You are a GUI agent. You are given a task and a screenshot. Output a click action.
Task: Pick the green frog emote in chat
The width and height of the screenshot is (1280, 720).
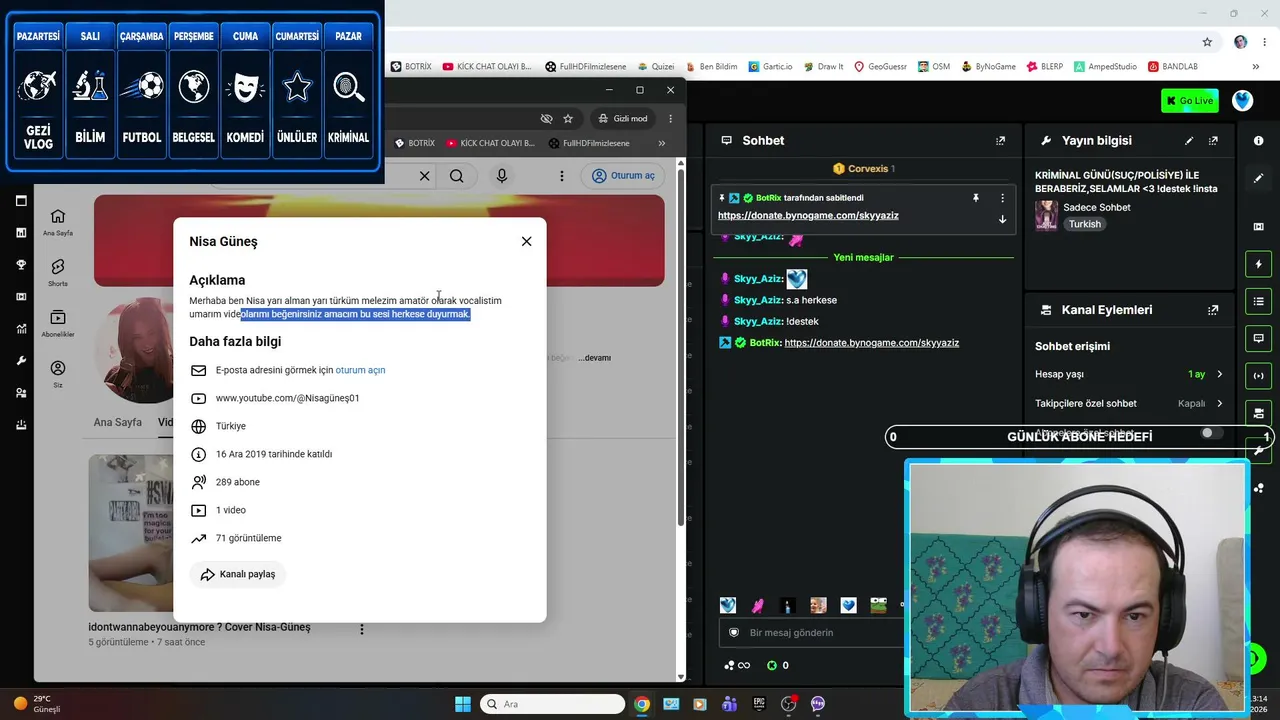tap(878, 605)
